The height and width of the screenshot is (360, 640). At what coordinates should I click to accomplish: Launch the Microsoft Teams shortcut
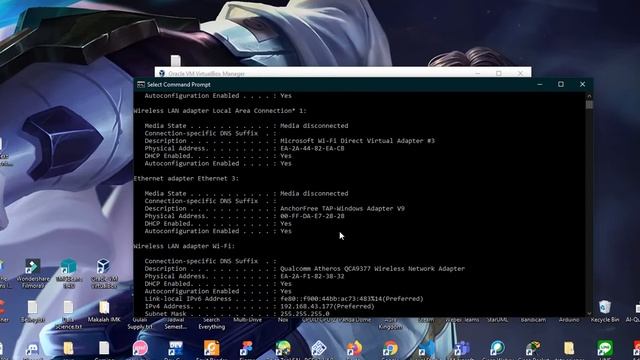[x=462, y=349]
